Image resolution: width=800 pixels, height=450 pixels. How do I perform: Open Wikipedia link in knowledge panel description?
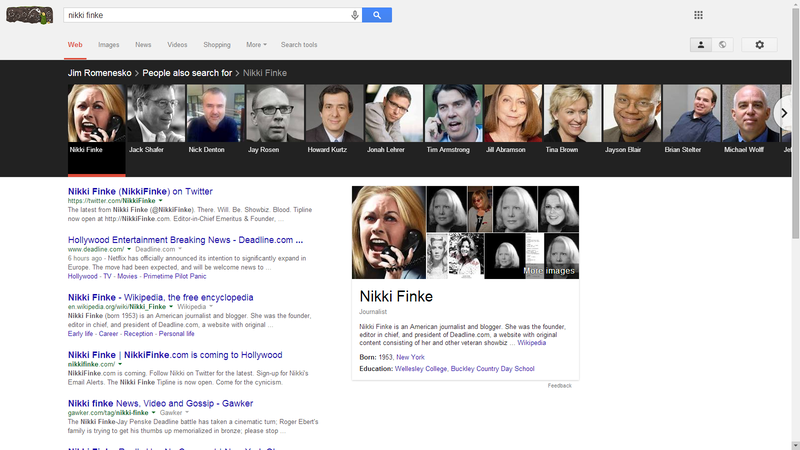(532, 343)
